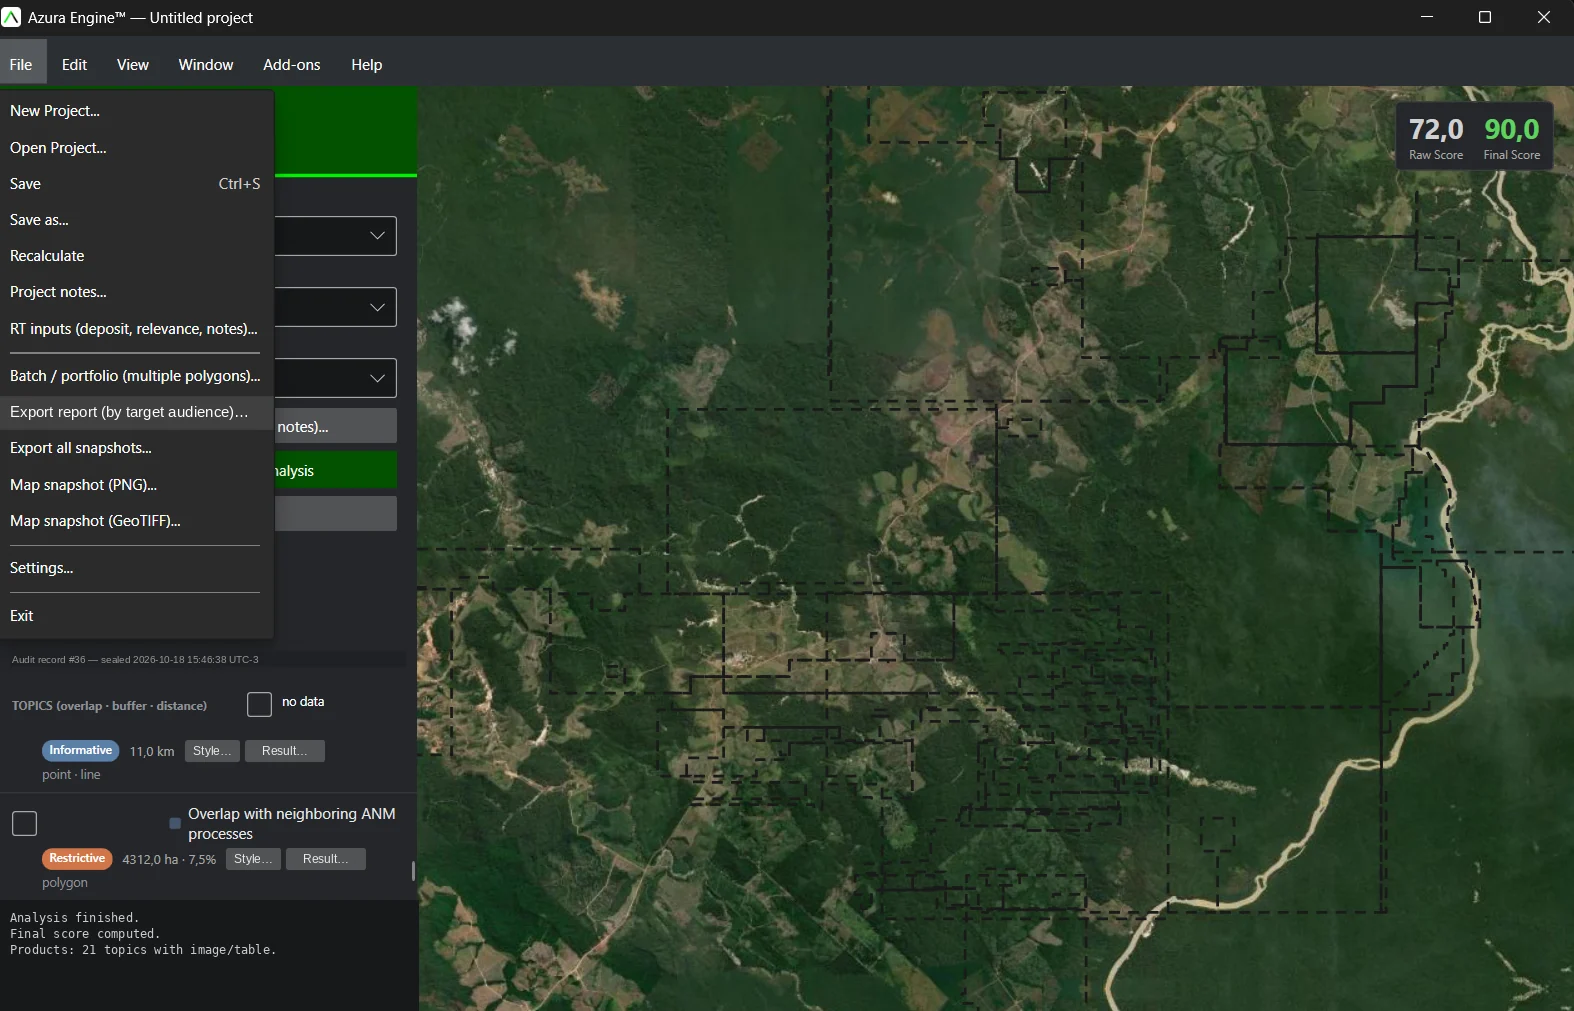The width and height of the screenshot is (1574, 1011).
Task: Expand the second dropdown in side panel
Action: tap(377, 307)
